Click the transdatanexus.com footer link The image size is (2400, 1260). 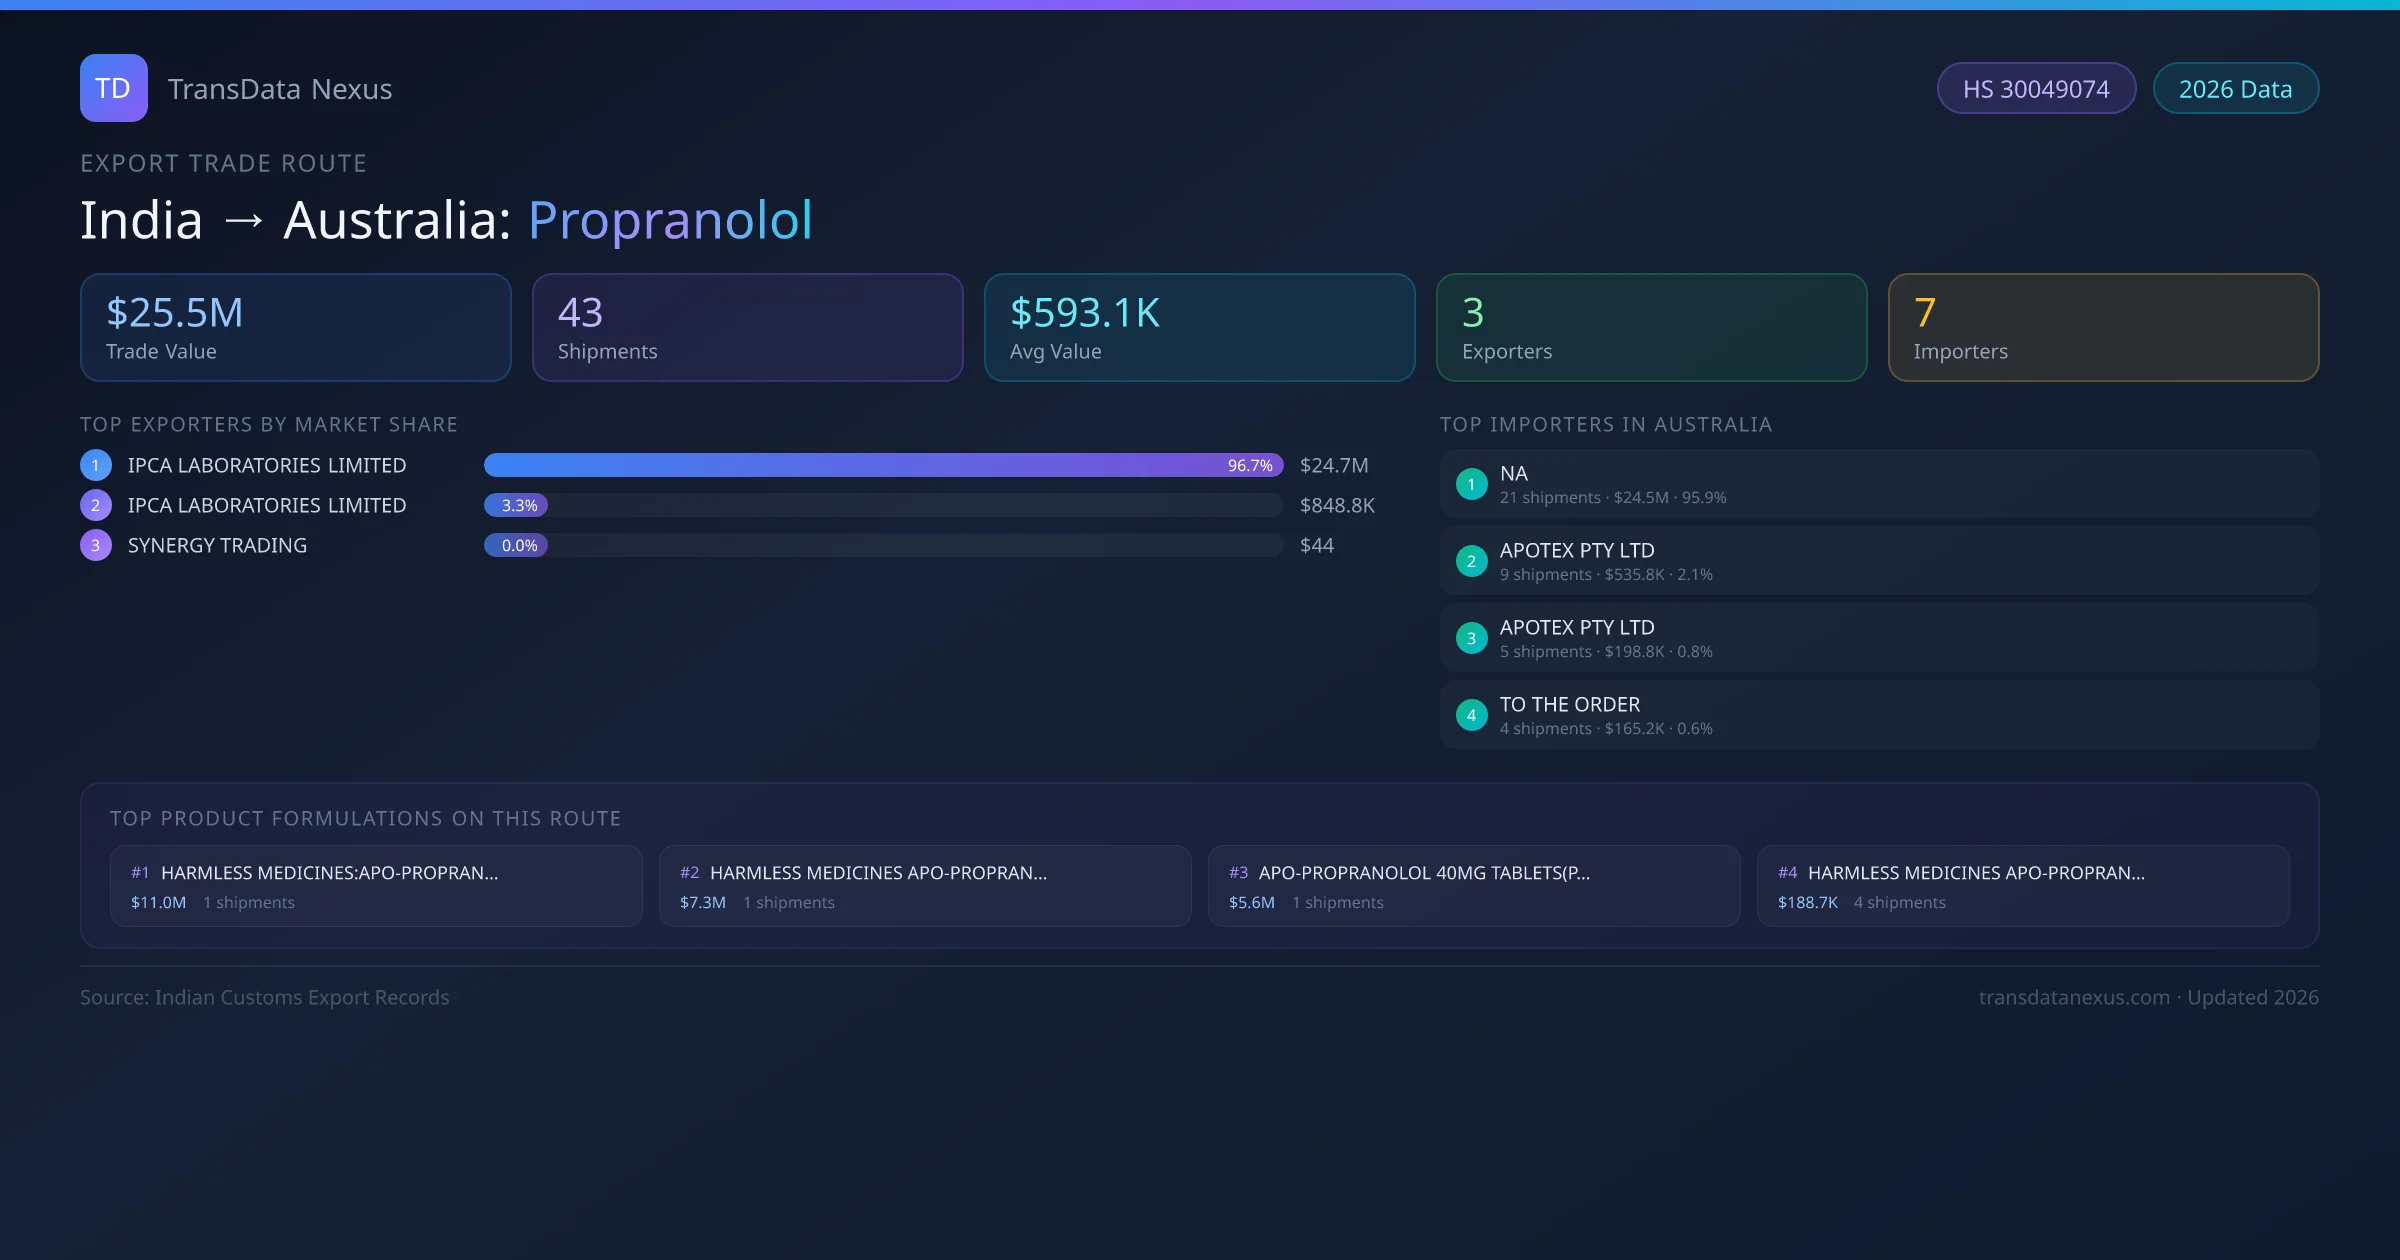2074,997
